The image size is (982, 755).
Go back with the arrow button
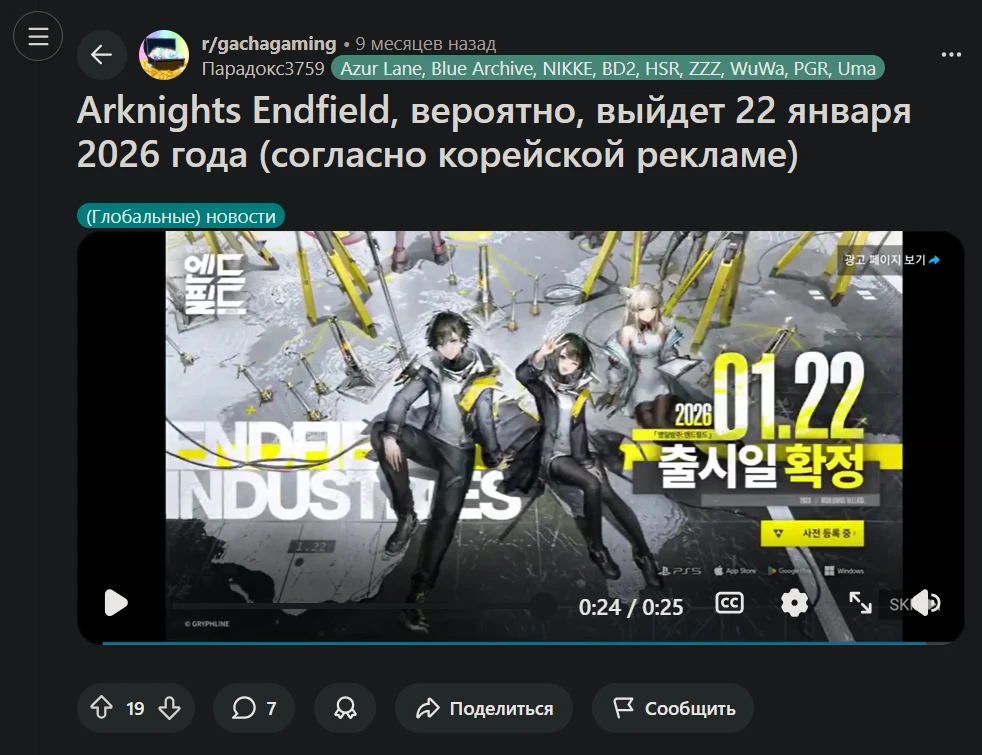click(101, 55)
